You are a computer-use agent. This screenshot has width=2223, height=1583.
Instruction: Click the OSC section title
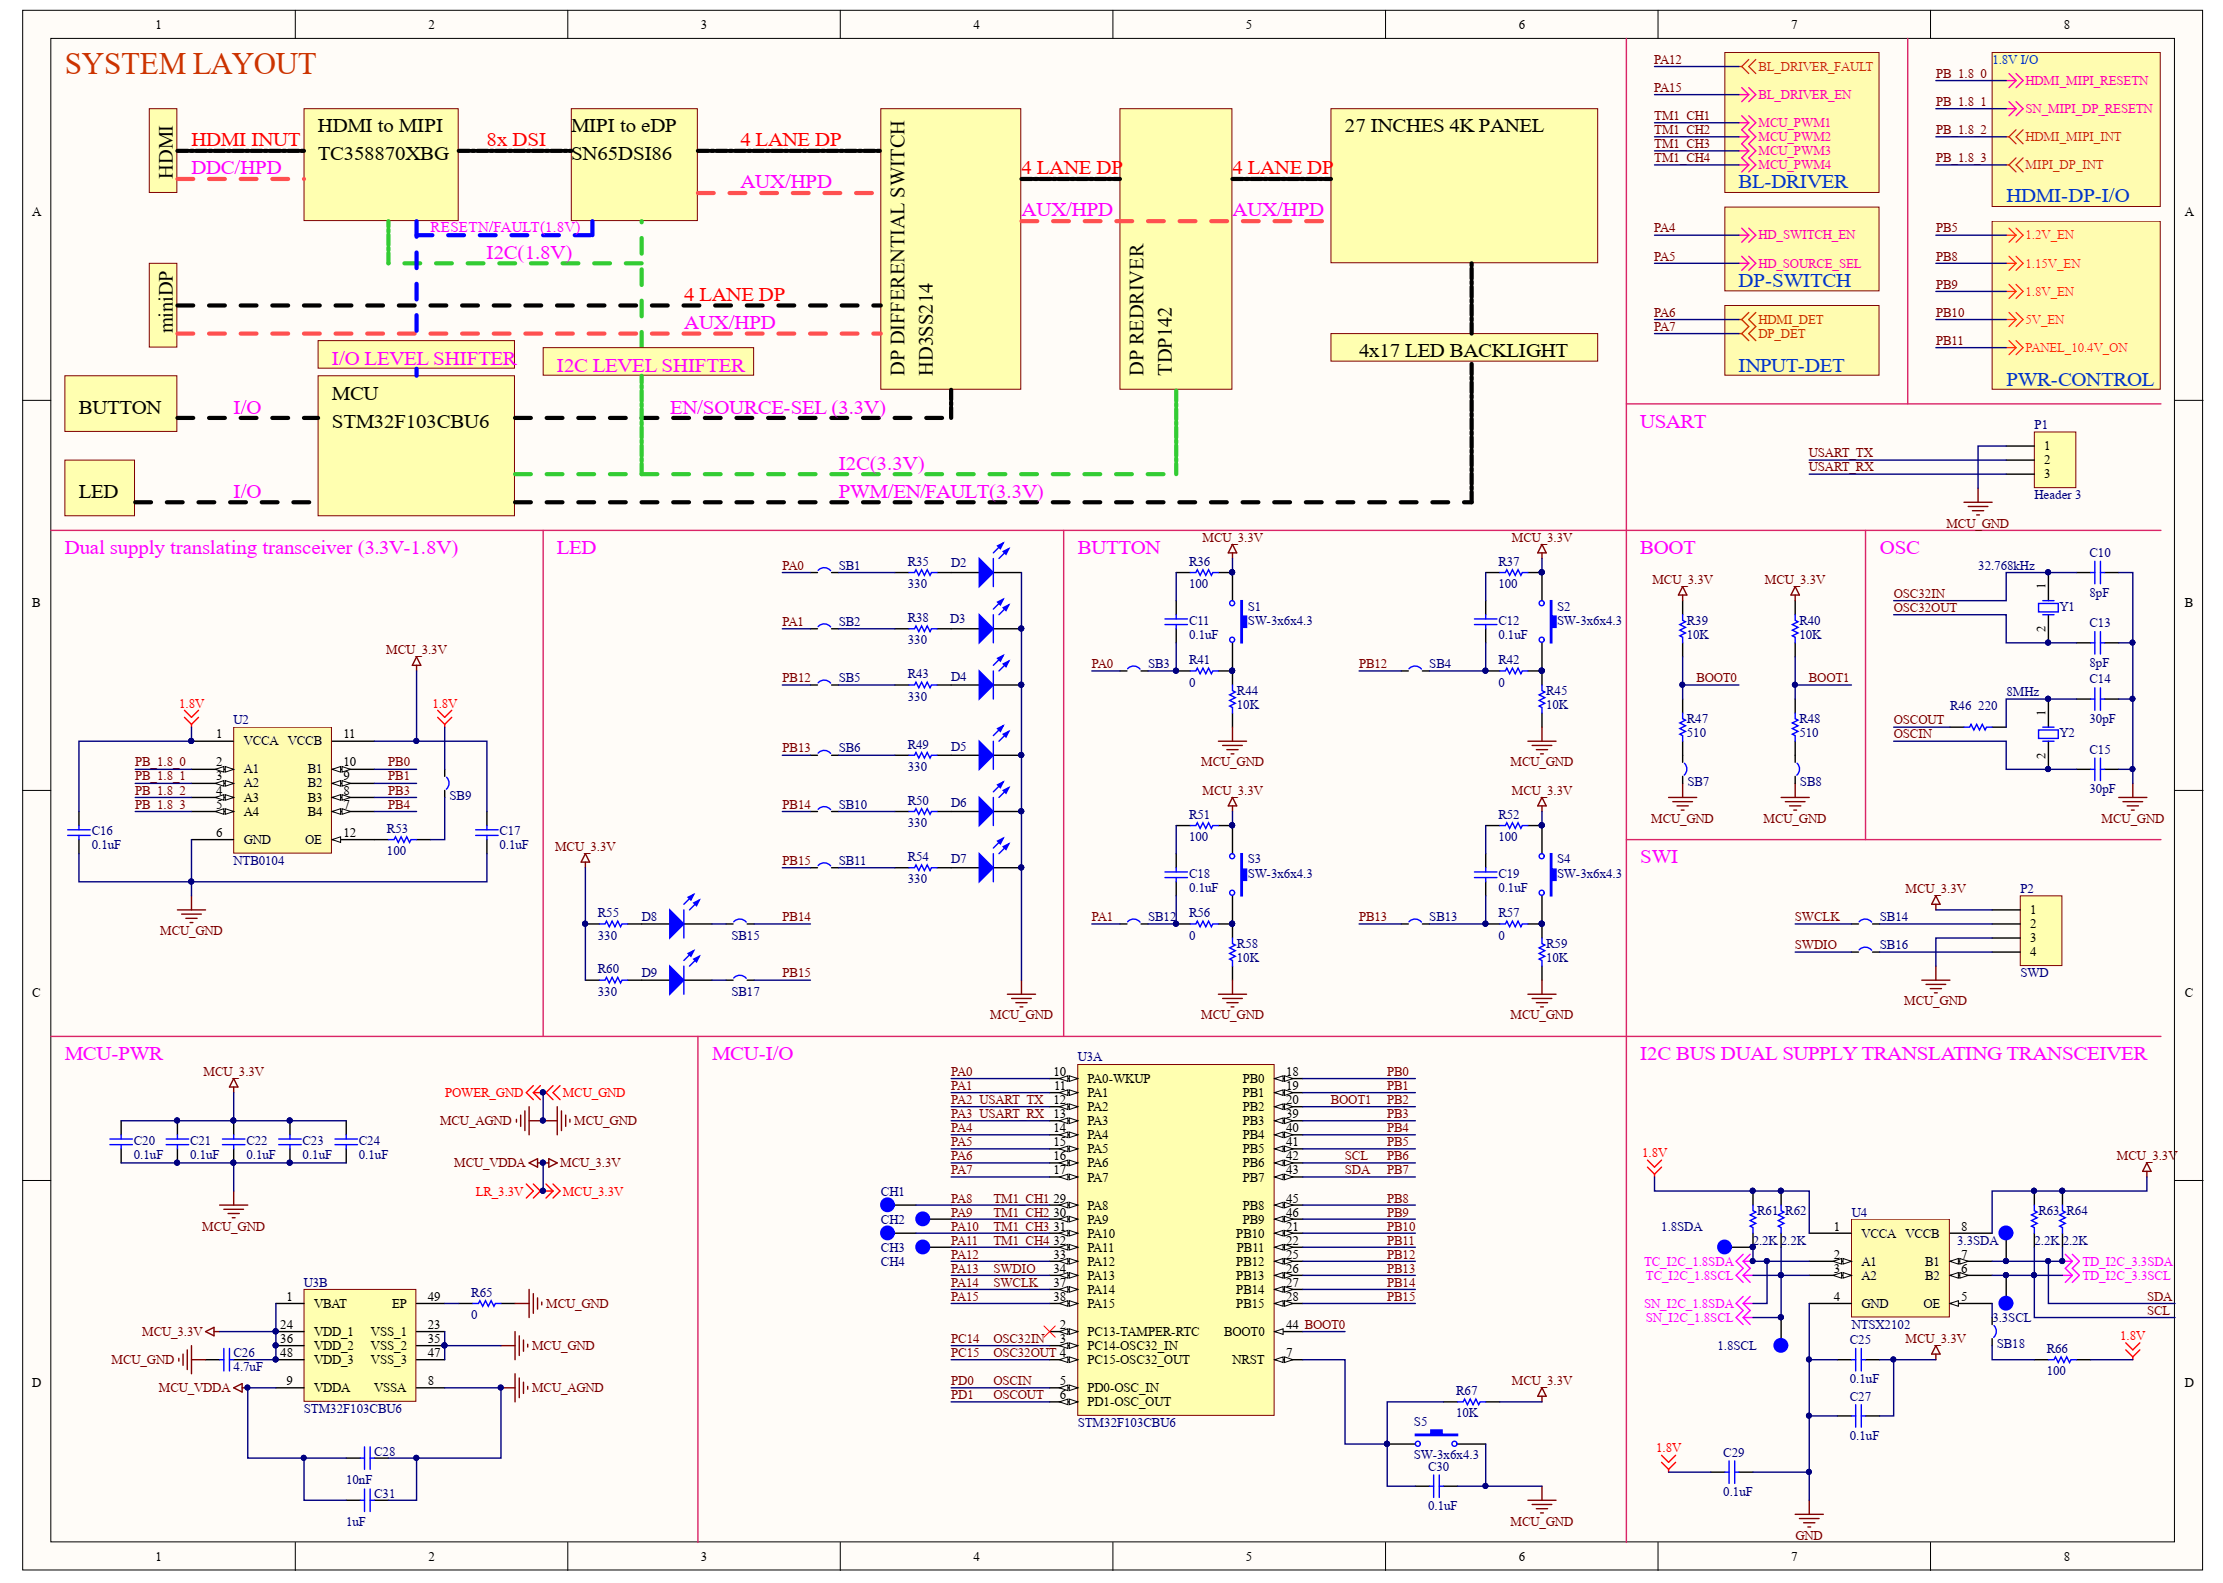(1899, 547)
